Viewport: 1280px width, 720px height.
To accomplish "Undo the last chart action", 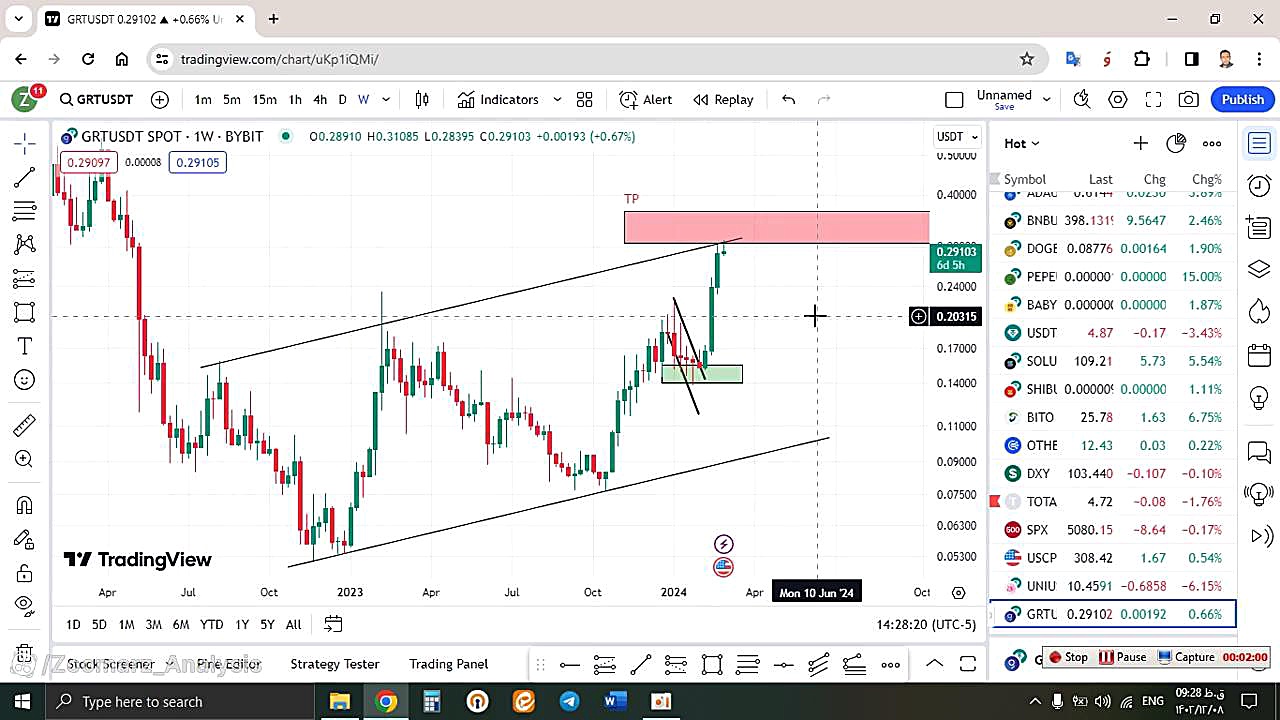I will (x=788, y=99).
